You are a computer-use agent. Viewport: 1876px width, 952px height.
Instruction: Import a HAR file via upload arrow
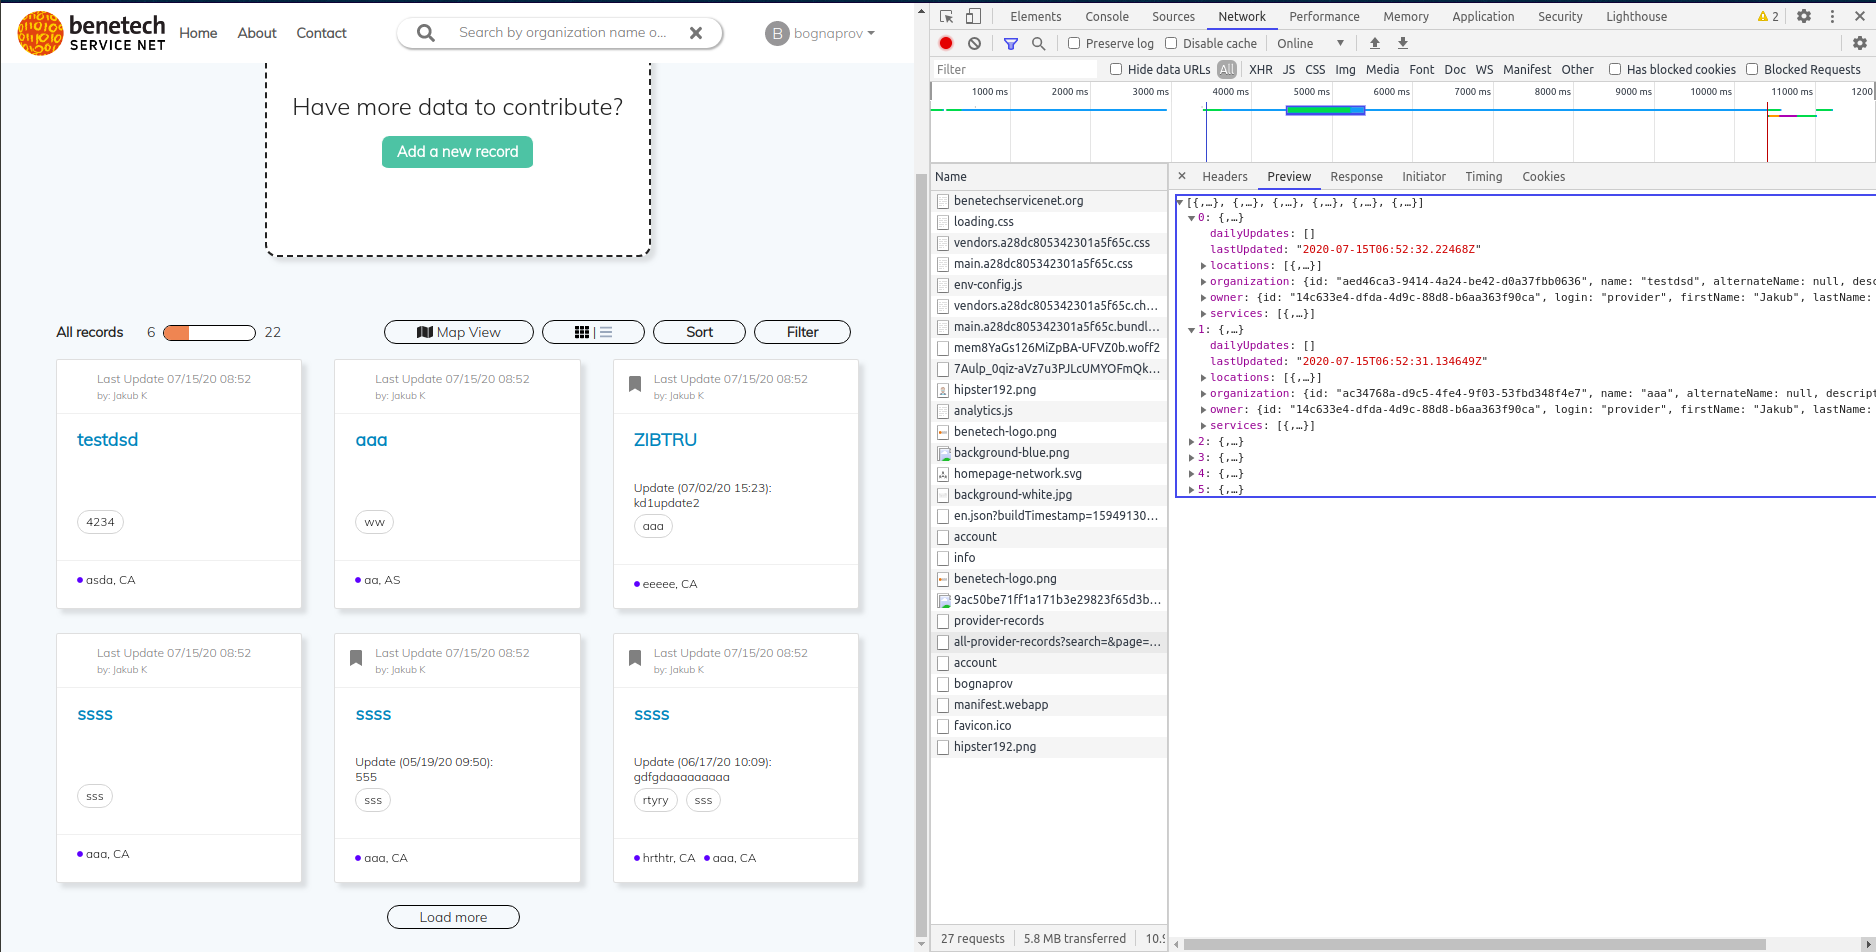click(1374, 43)
